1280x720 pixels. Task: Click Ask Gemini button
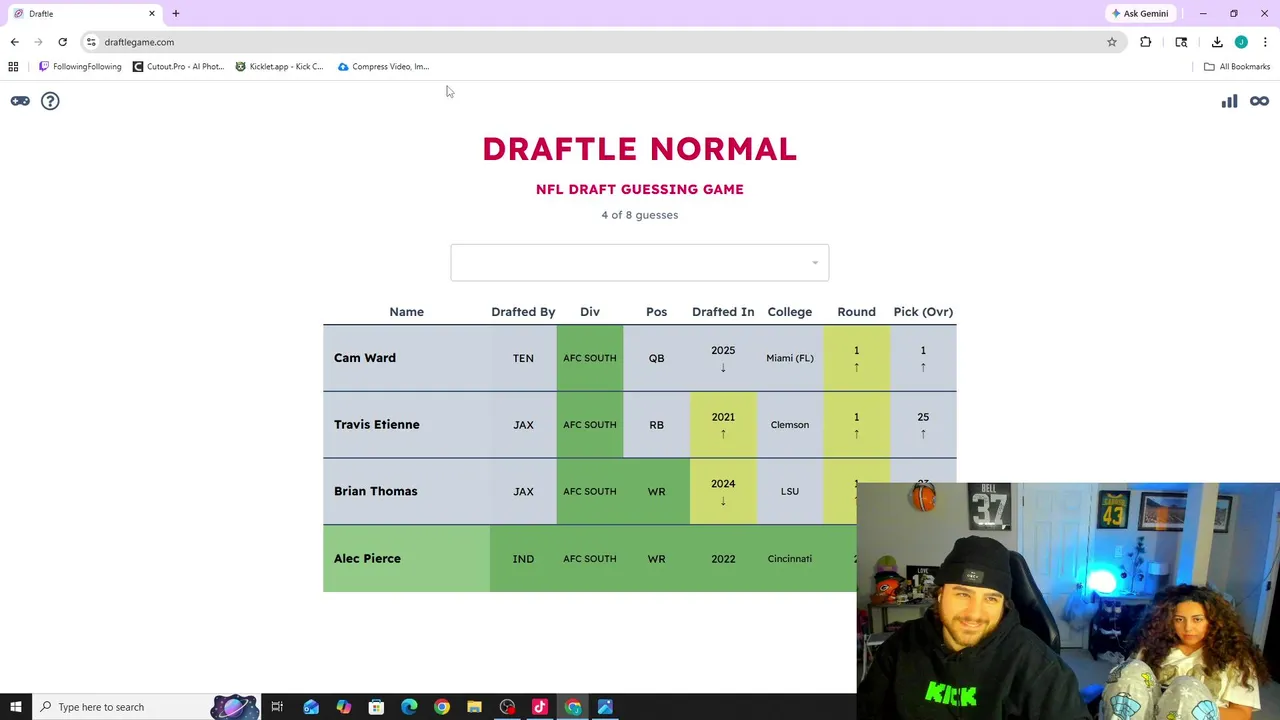click(1140, 14)
